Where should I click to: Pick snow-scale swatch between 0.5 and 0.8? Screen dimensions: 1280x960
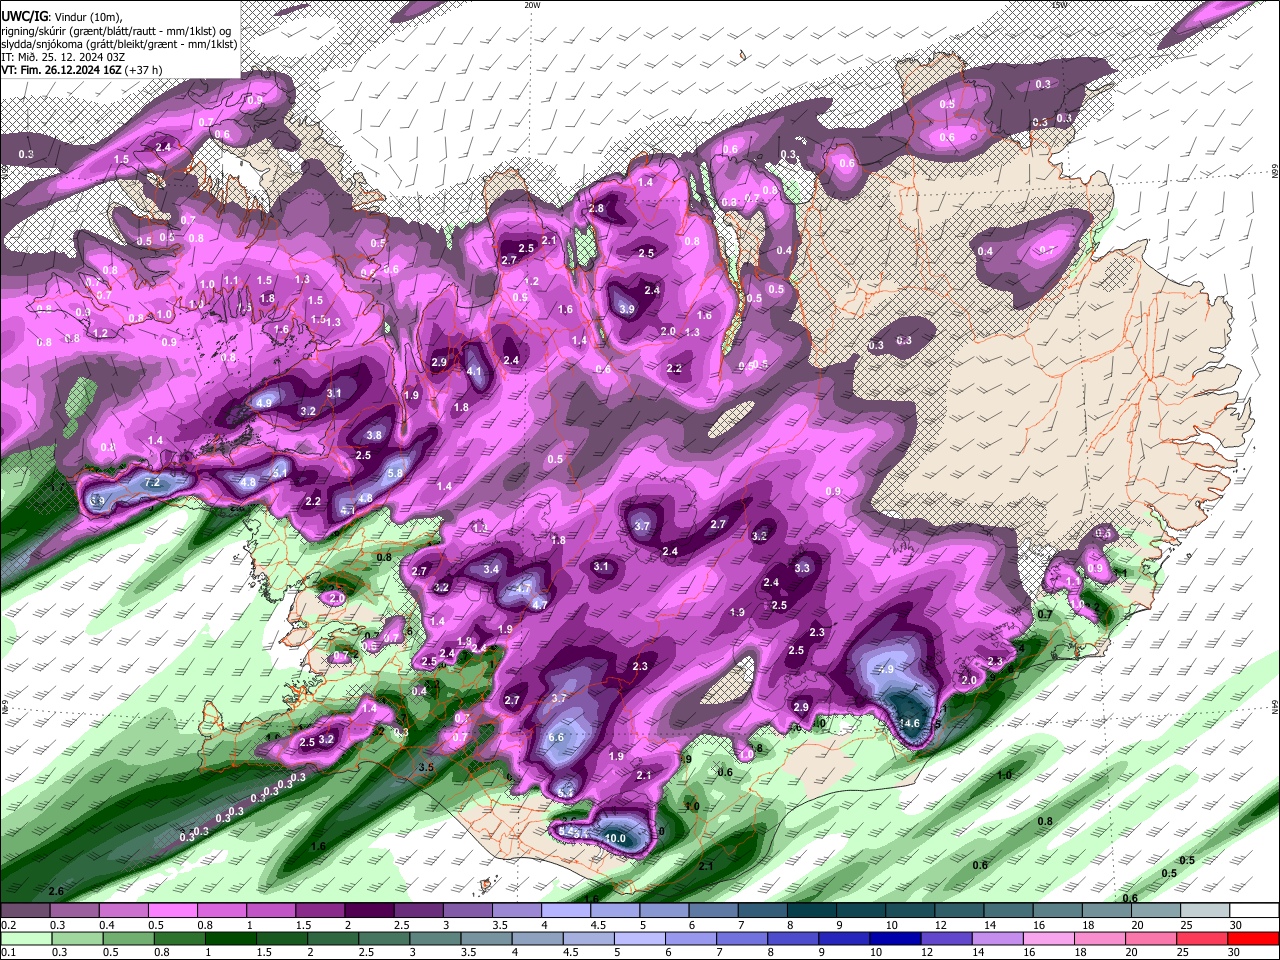[172, 911]
